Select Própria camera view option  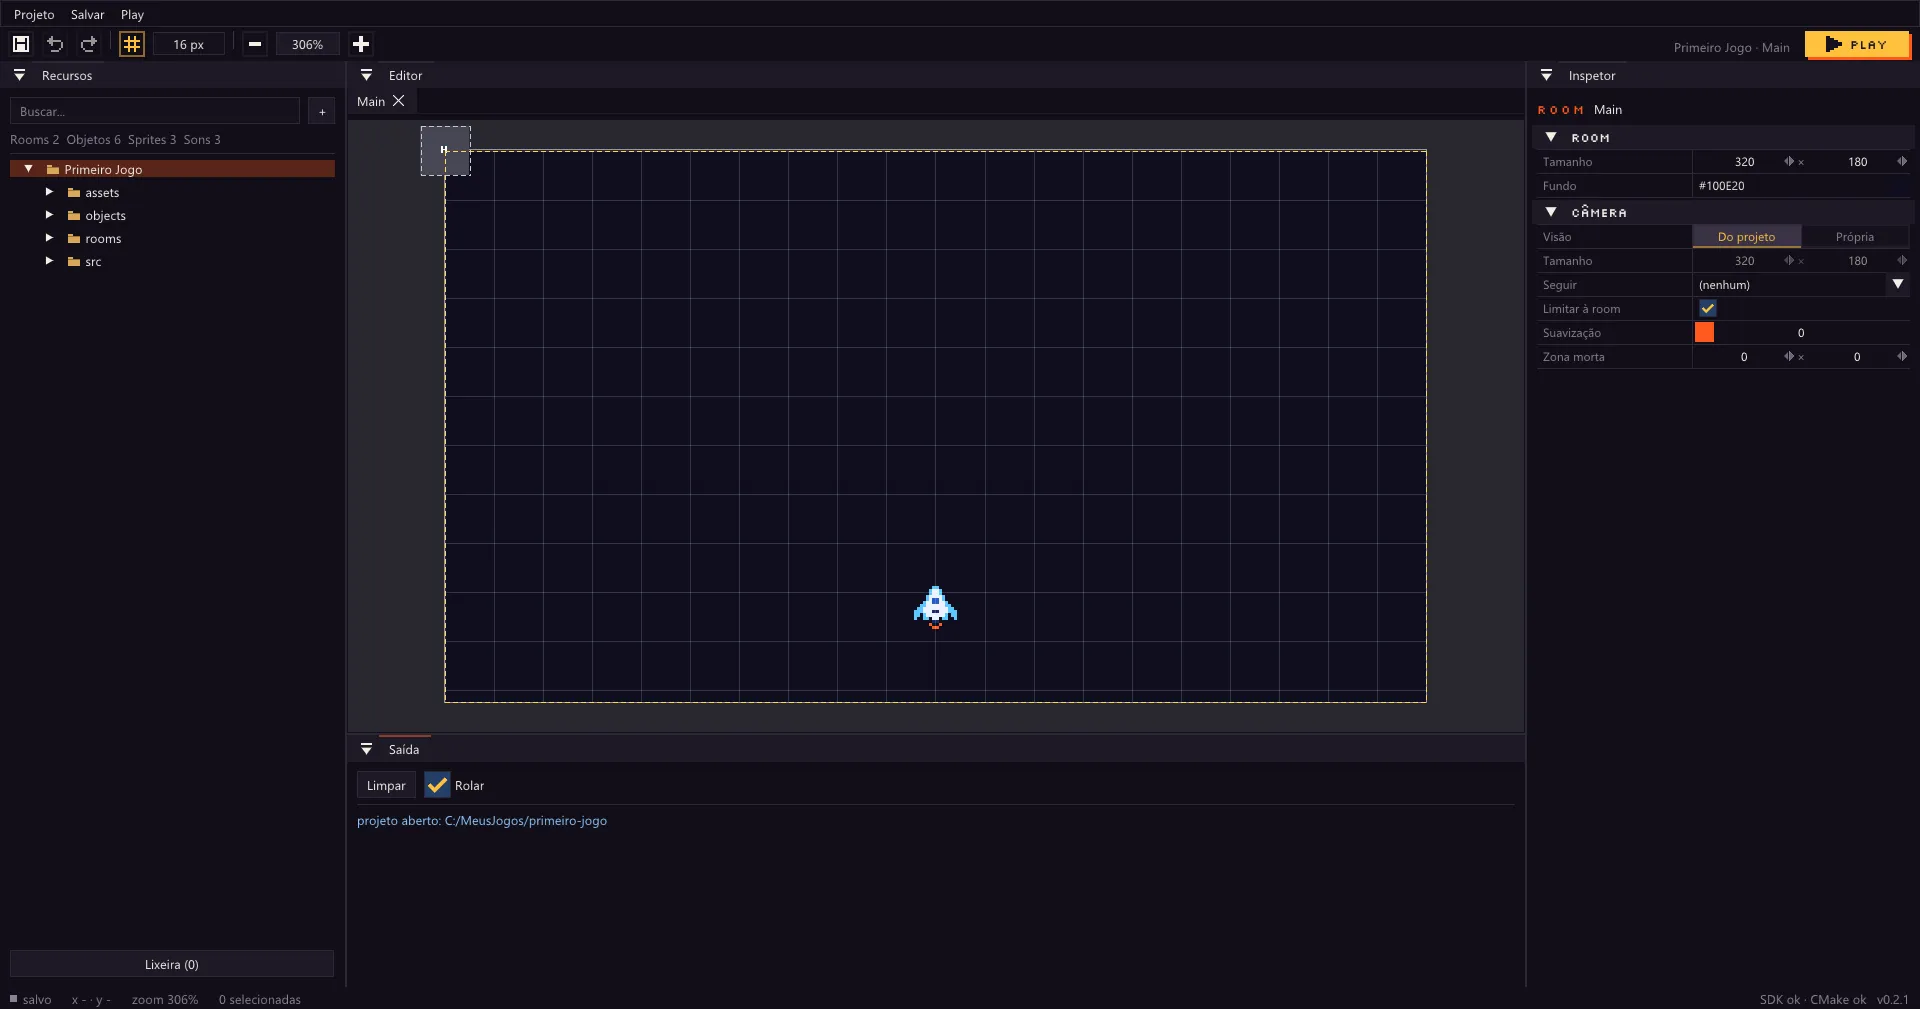(1855, 237)
